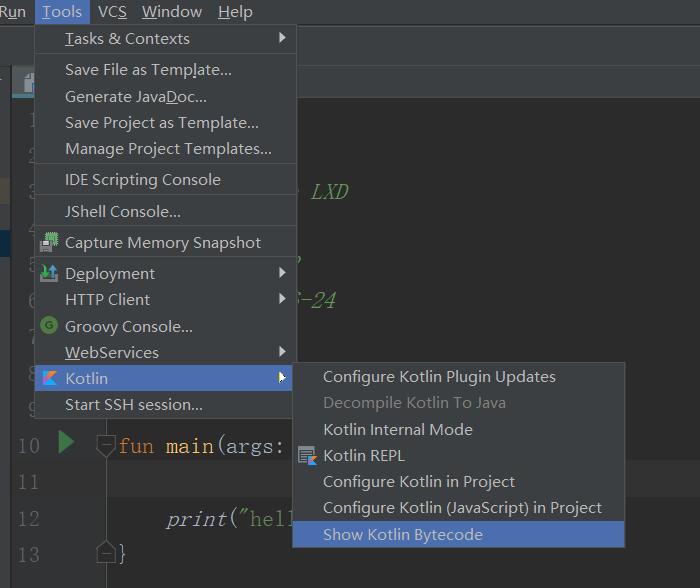Click the Kotlin REPL icon

coord(307,456)
